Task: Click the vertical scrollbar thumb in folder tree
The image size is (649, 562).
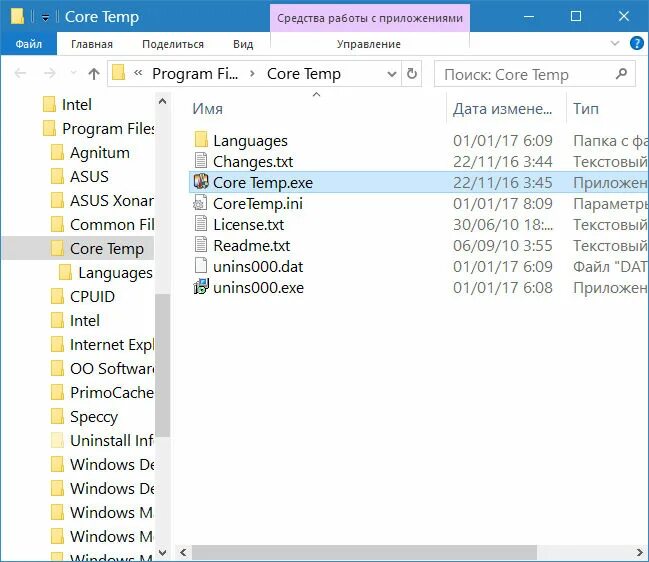Action: pyautogui.click(x=162, y=365)
